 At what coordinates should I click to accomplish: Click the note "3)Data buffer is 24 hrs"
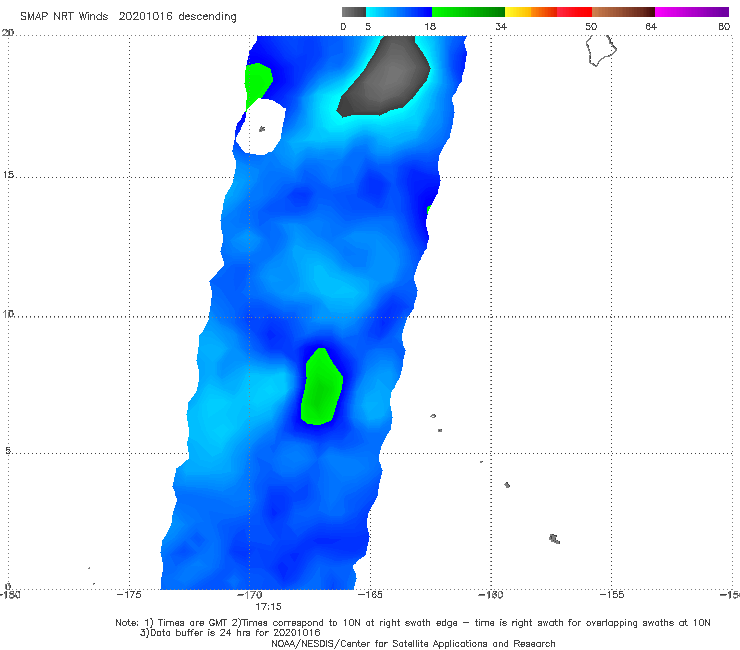point(230,633)
